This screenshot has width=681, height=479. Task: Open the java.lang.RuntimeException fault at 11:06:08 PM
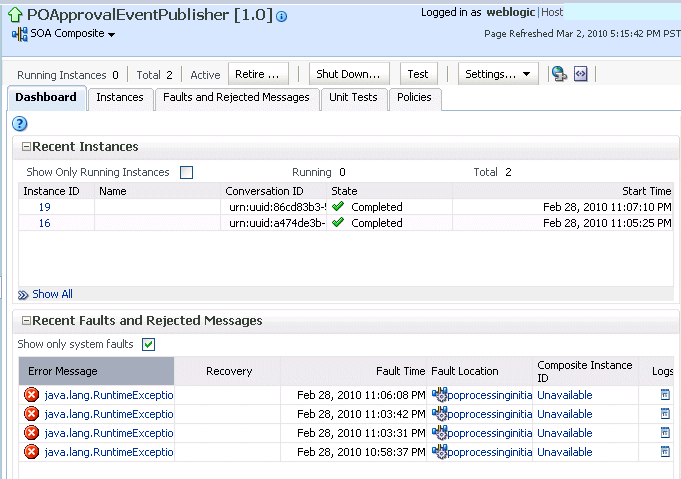click(x=109, y=395)
